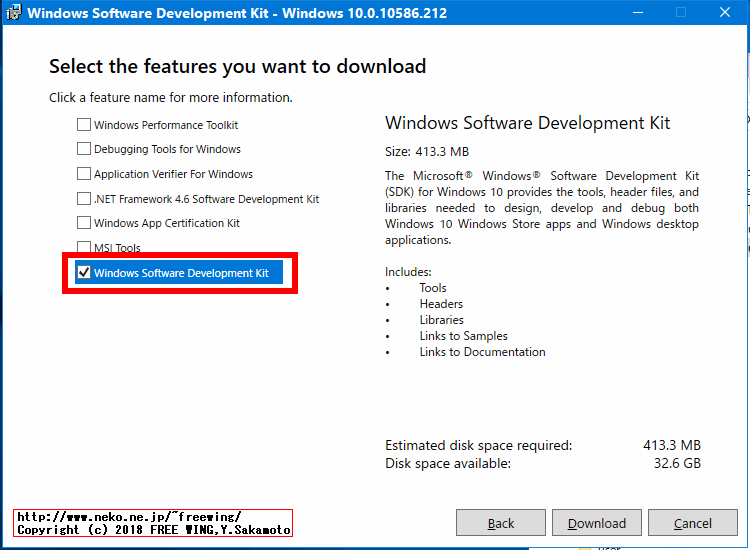Click 'Debugging Tools for Windows' feature name

[167, 149]
